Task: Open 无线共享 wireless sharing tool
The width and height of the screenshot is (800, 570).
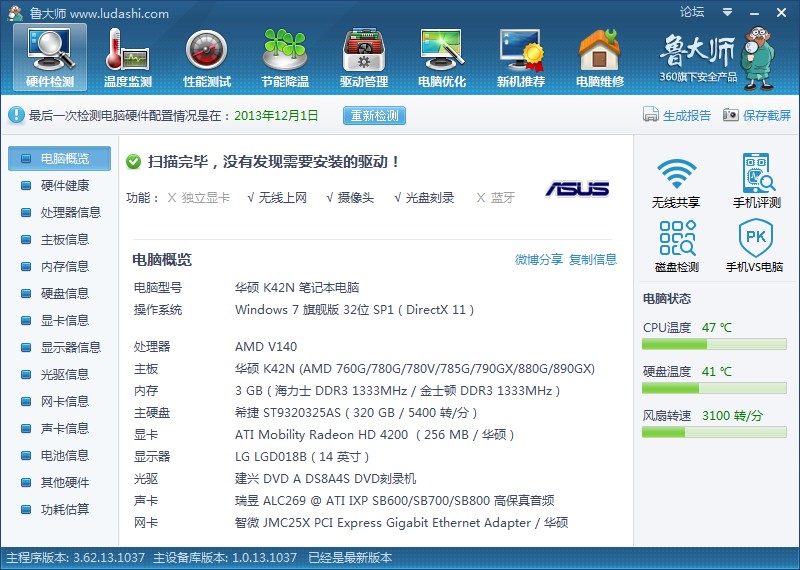Action: 676,182
